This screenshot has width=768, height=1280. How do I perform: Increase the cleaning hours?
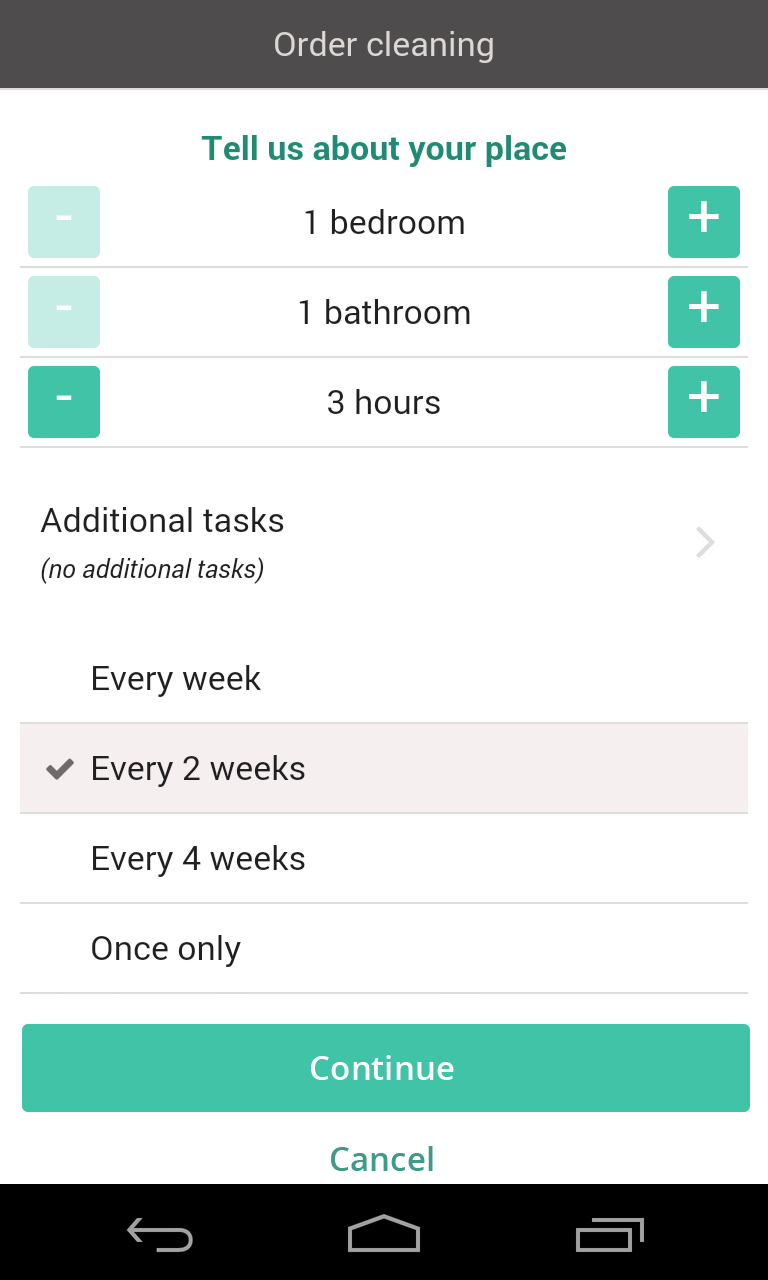pyautogui.click(x=703, y=402)
